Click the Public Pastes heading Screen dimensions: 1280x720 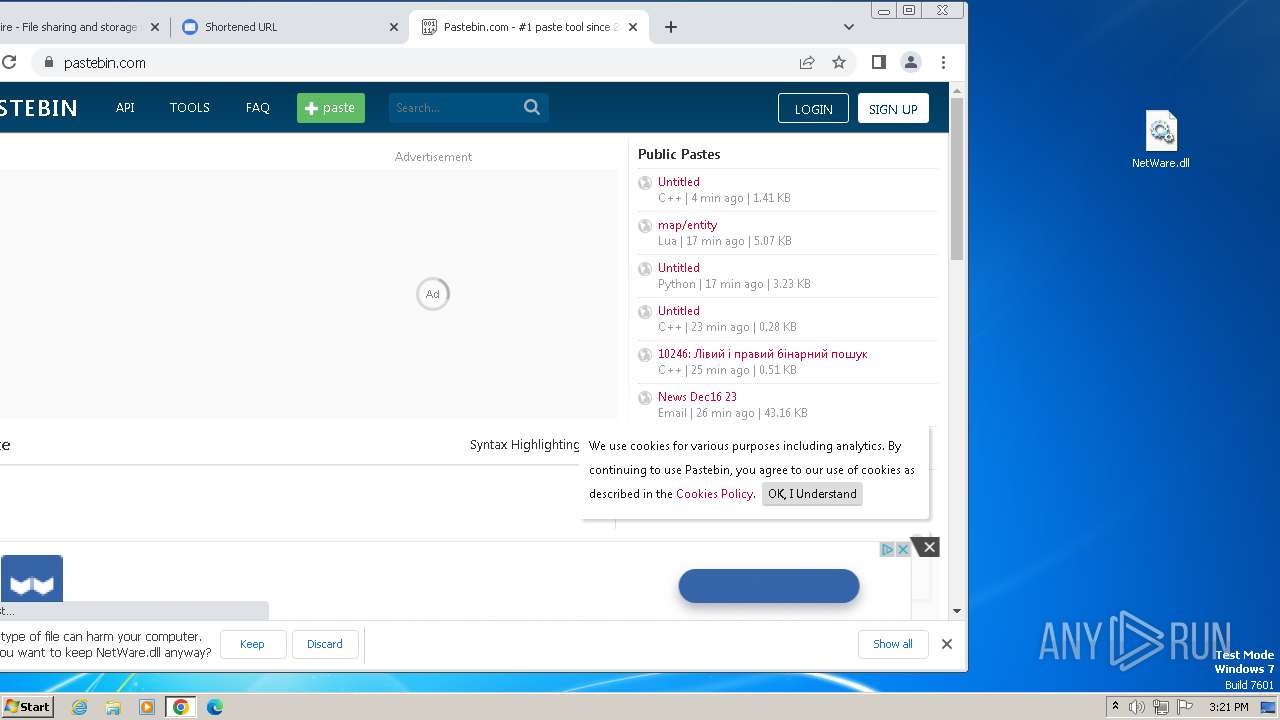click(x=679, y=154)
